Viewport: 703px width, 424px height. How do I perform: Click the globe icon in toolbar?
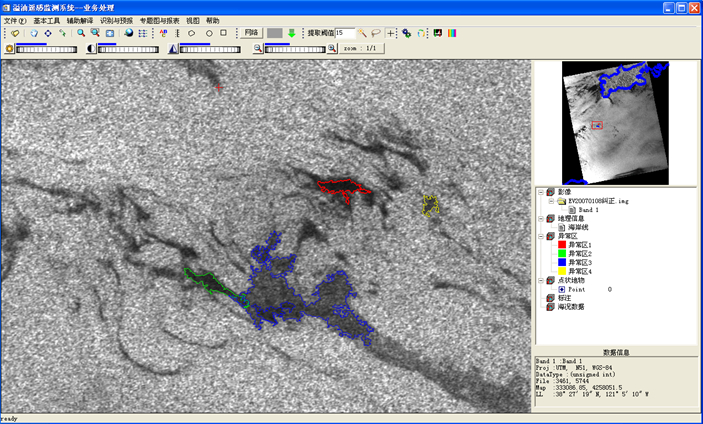tap(128, 33)
